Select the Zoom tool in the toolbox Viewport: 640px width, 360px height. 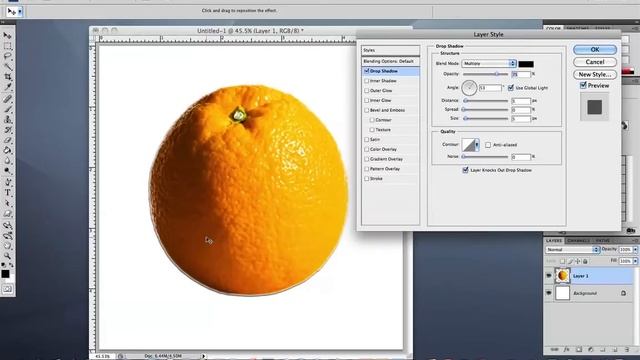[x=7, y=256]
